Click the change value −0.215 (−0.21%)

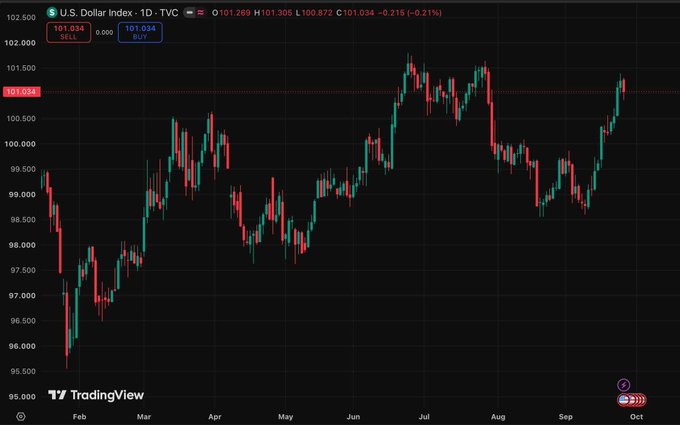410,13
